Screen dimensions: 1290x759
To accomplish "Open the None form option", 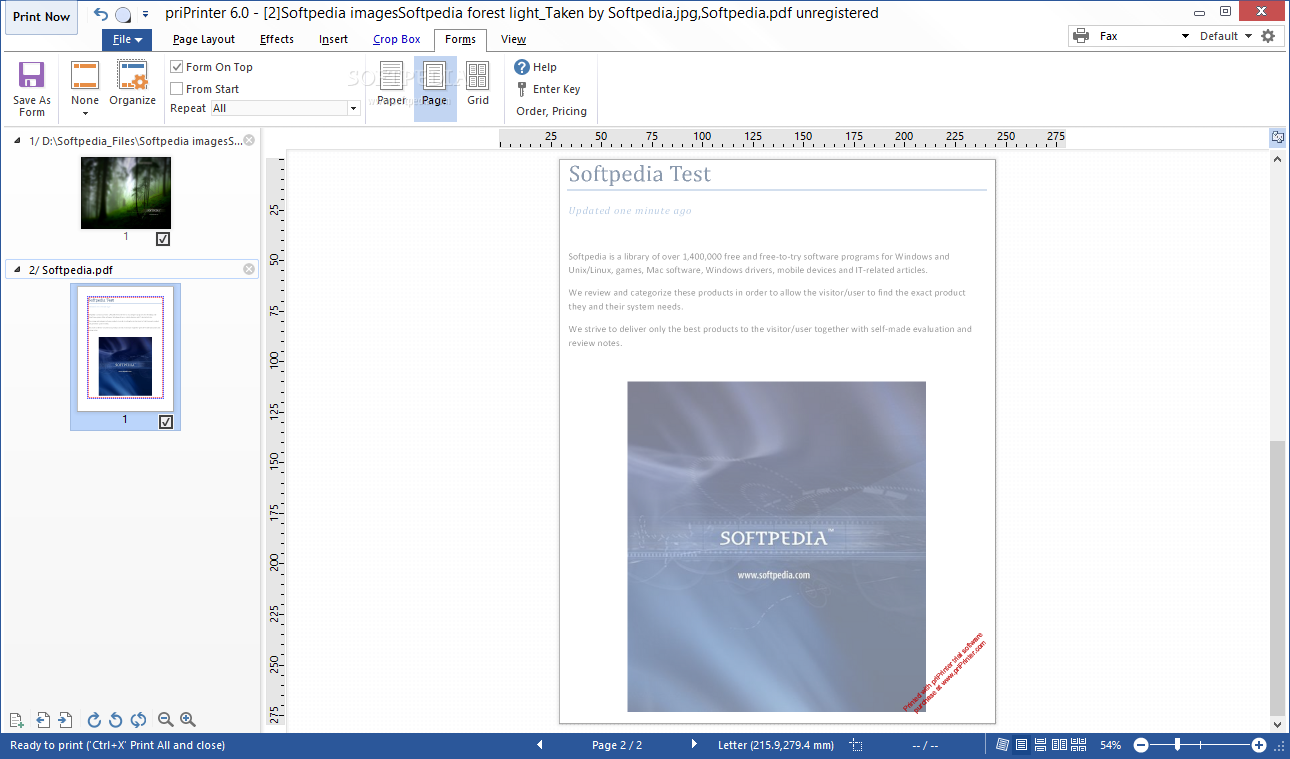I will tap(85, 88).
